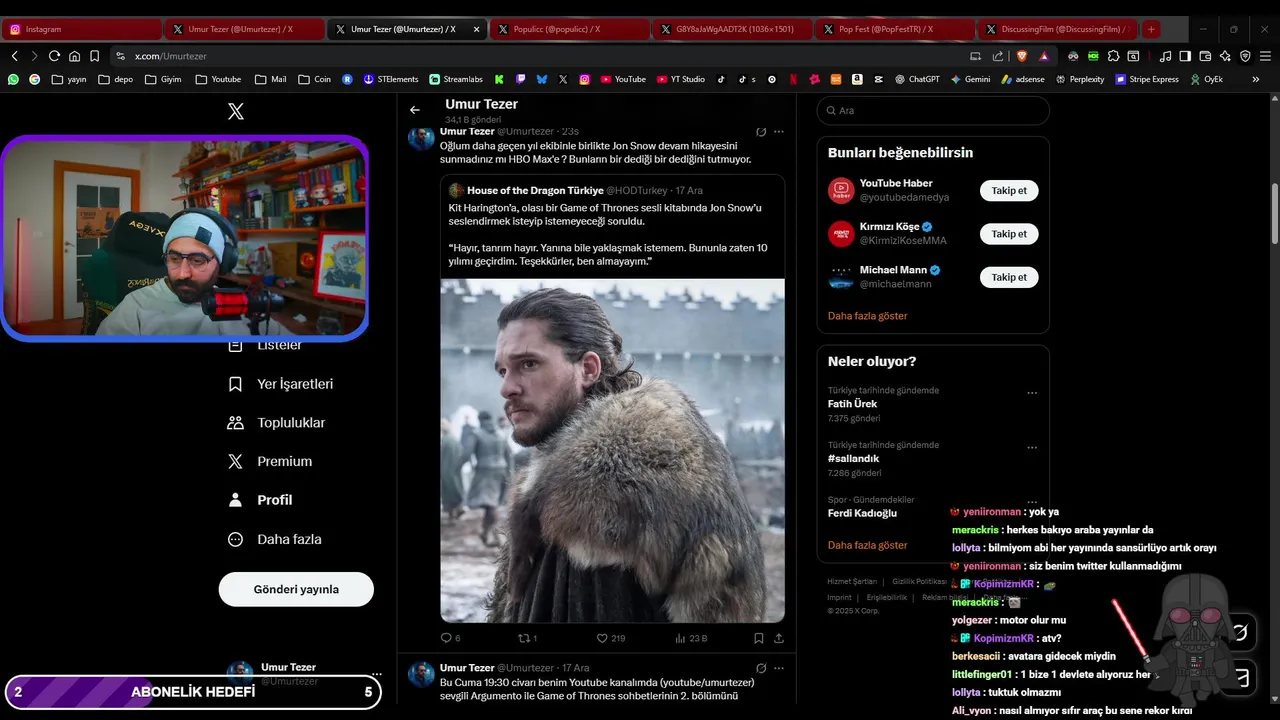Click Daha fazla göster under suggestions
Screen dimensions: 1280x720
pyautogui.click(x=867, y=316)
